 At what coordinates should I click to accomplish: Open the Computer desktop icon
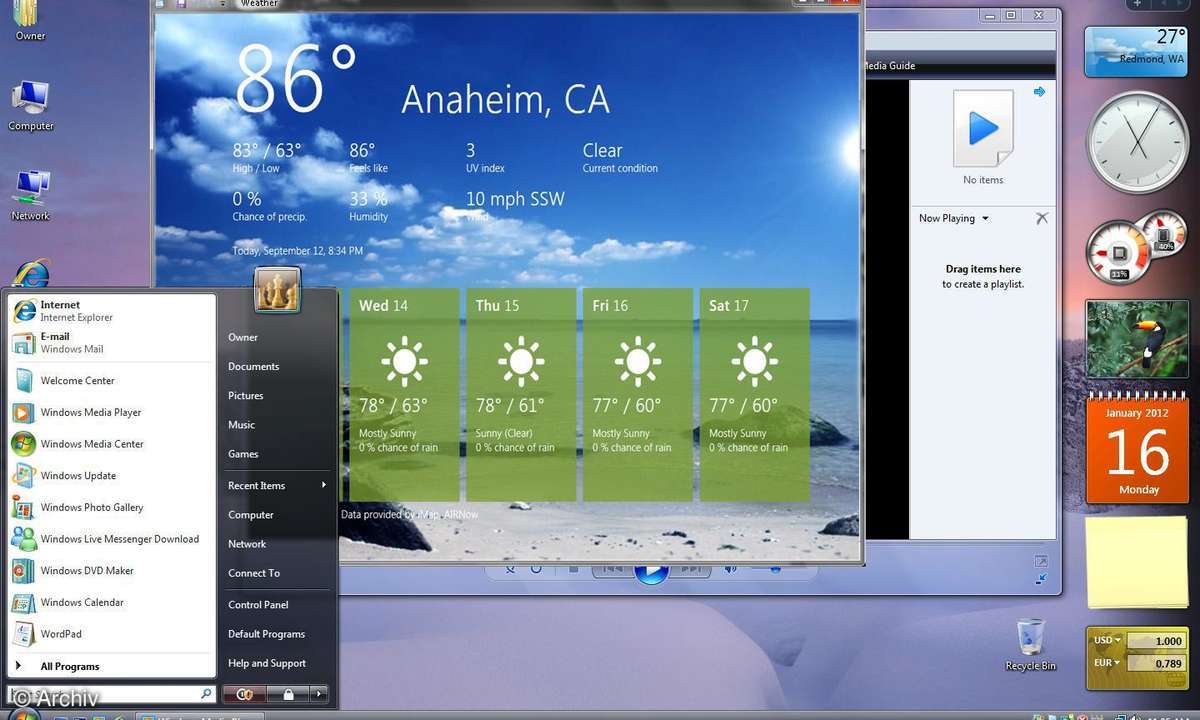(x=31, y=106)
